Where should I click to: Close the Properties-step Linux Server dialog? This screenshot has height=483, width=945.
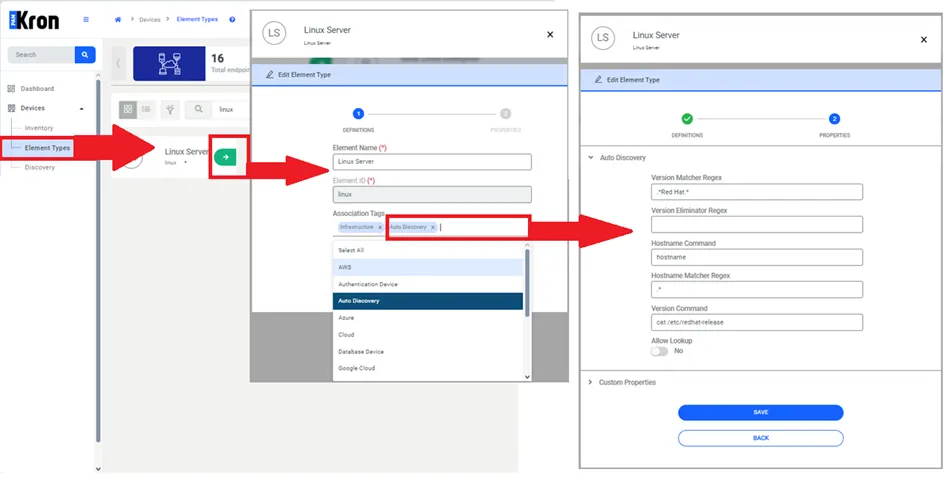tap(923, 40)
